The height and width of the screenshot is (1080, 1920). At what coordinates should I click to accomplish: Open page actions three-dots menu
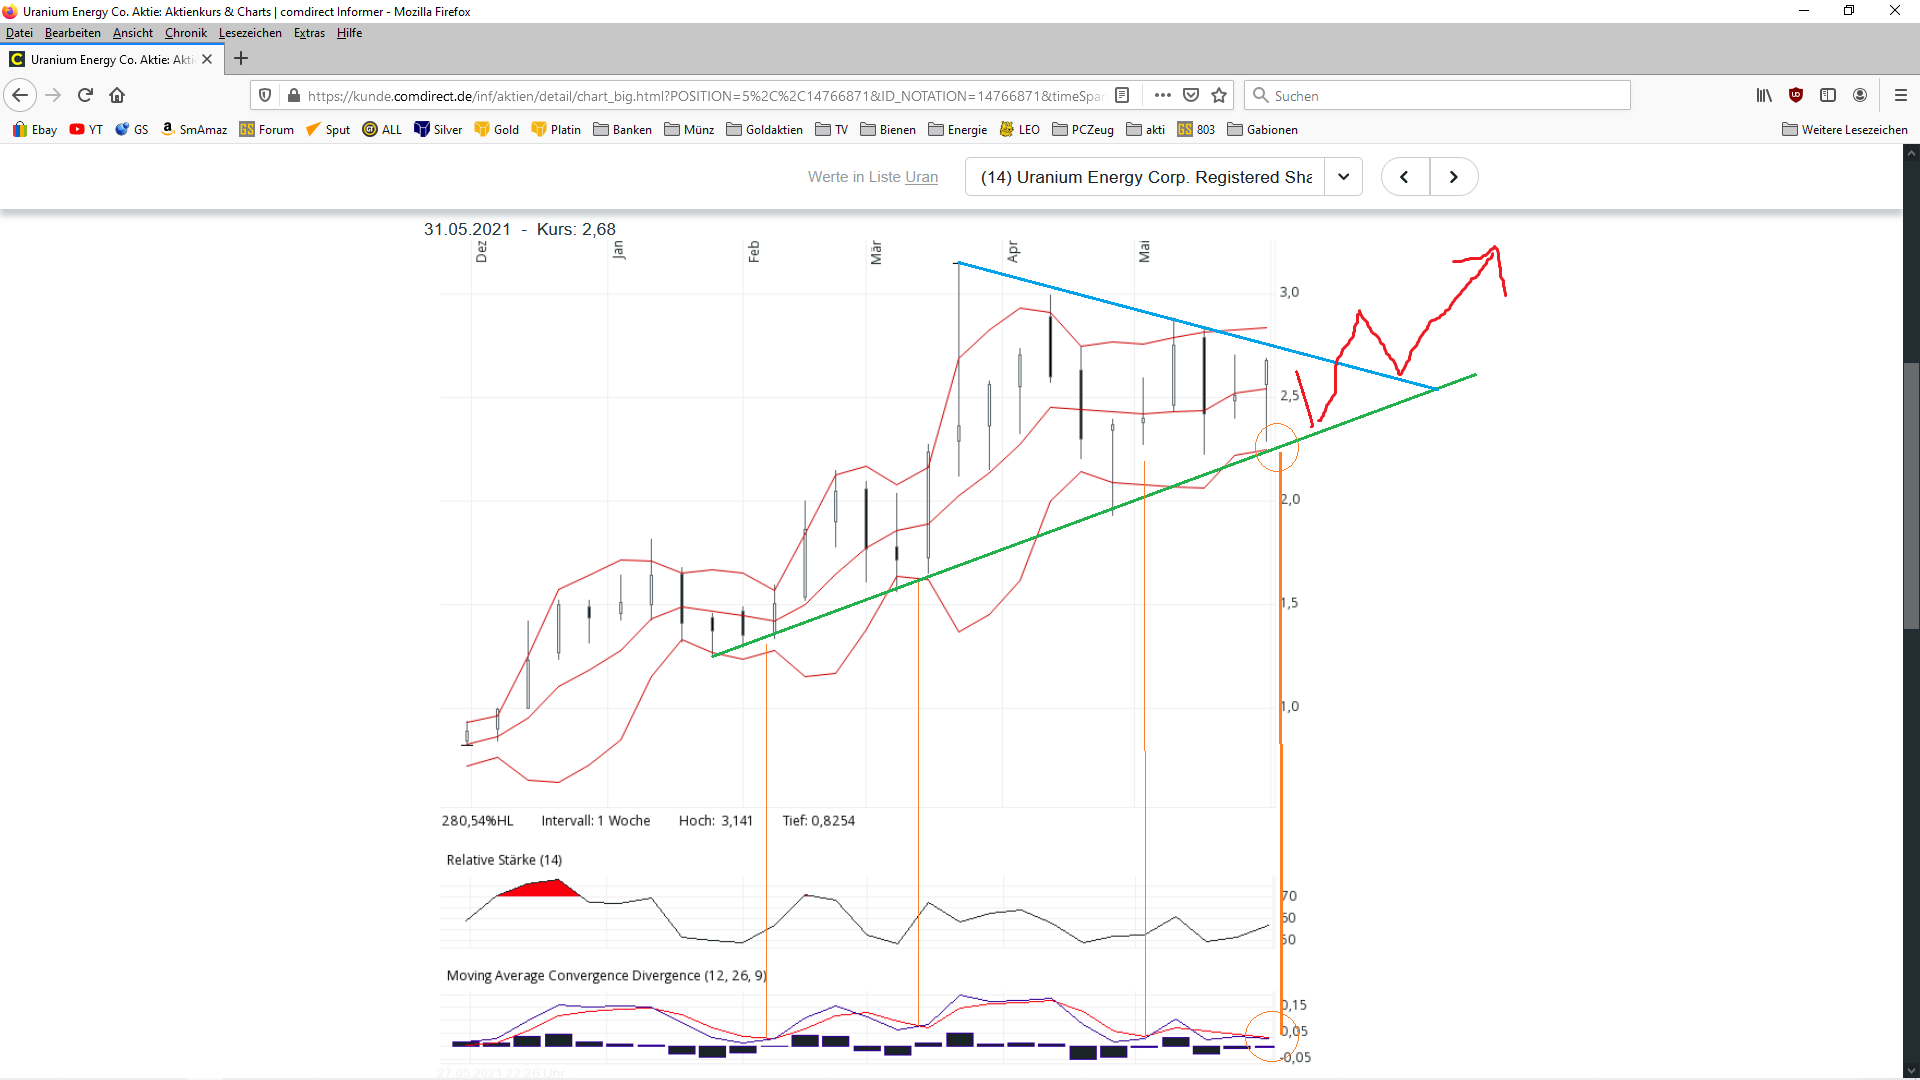pos(1162,95)
